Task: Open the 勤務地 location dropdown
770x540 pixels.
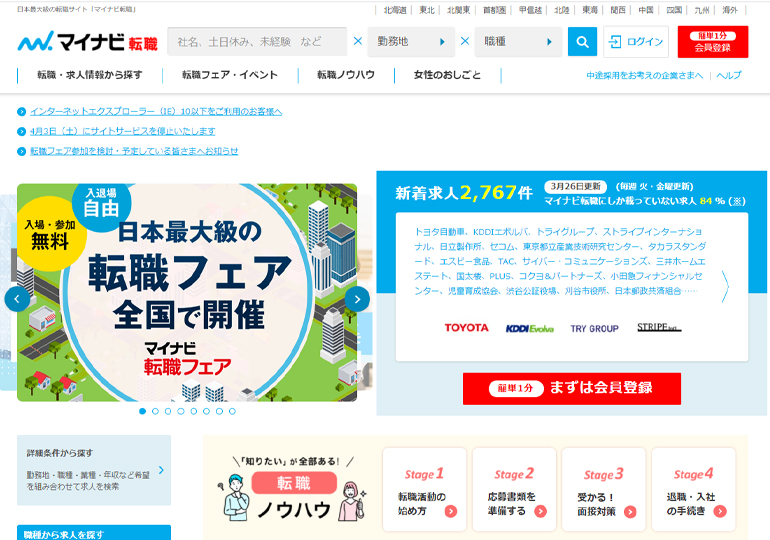Action: pos(411,42)
